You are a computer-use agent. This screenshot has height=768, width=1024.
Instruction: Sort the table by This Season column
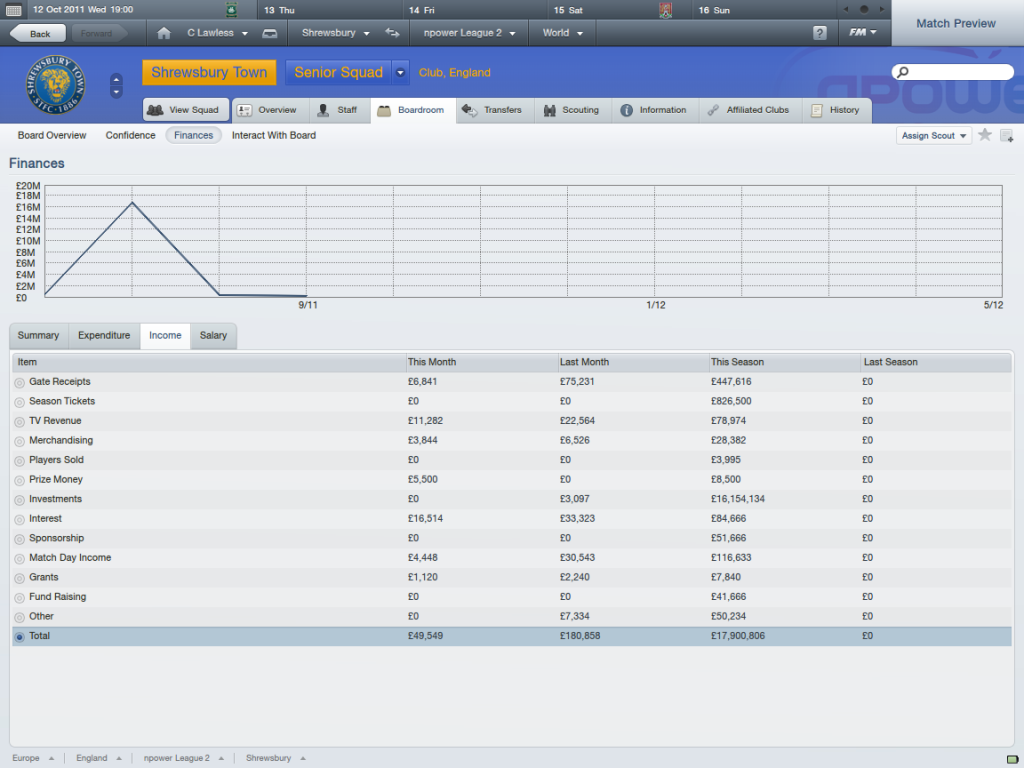coord(784,362)
